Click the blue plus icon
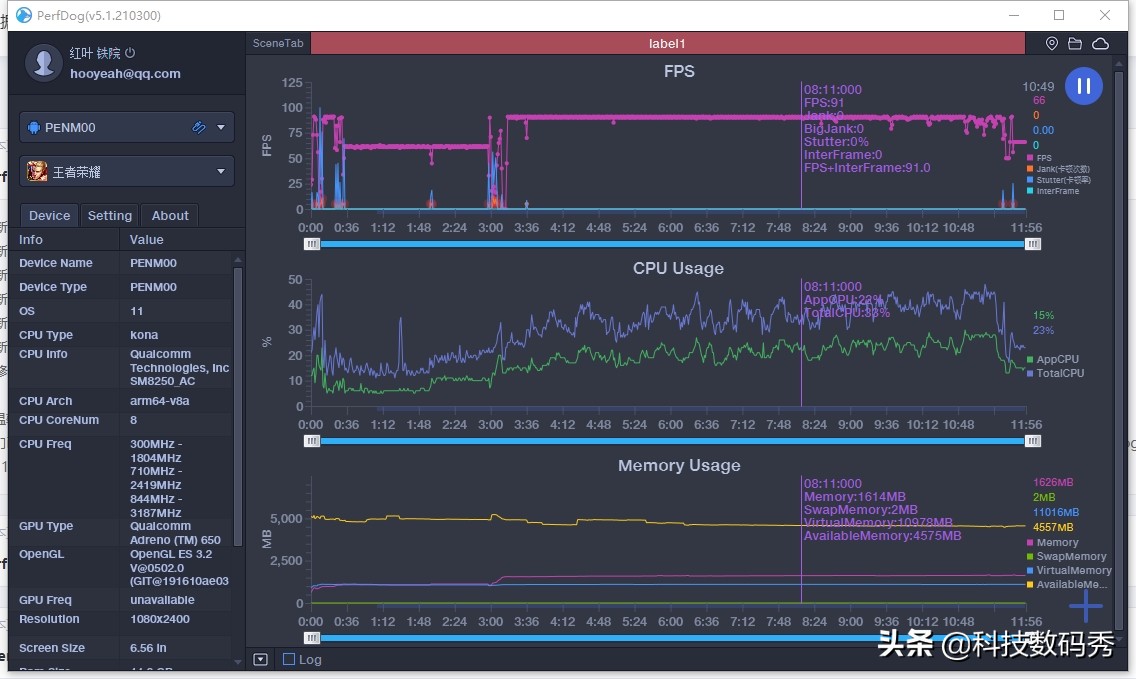 click(1085, 606)
